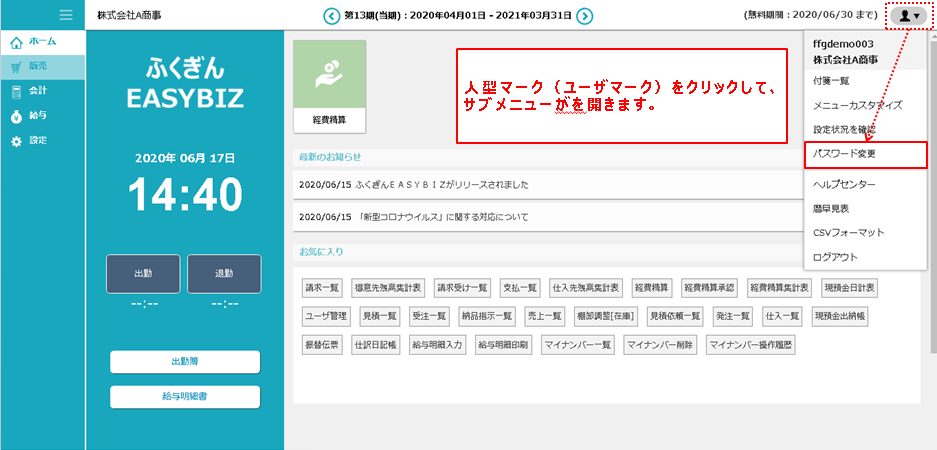The height and width of the screenshot is (450, 937).
Task: Click the 給与明細印刷 favorite button
Action: click(x=503, y=344)
